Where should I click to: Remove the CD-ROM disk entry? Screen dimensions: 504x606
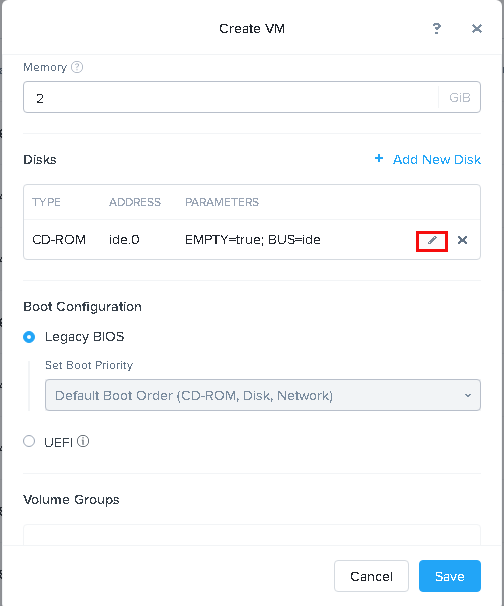pyautogui.click(x=462, y=240)
